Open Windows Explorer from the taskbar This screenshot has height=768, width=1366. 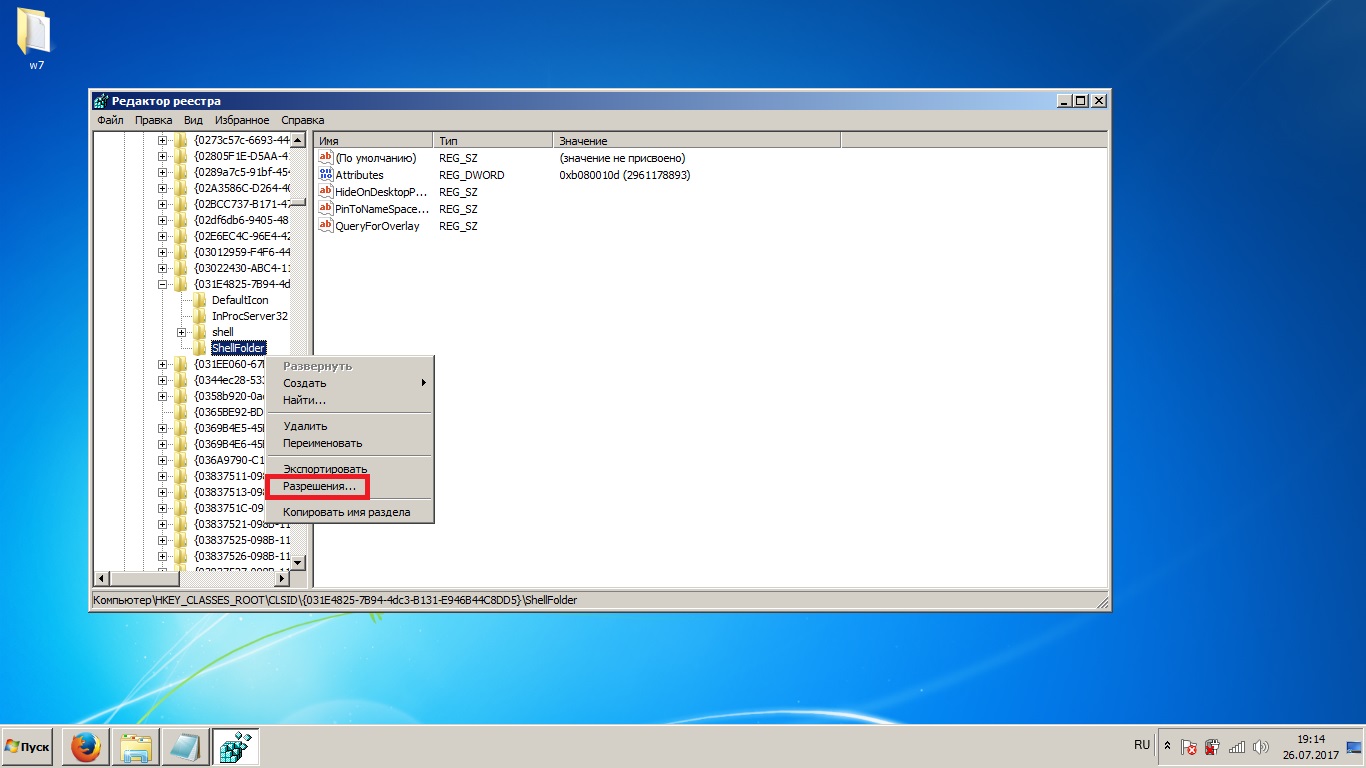click(135, 747)
